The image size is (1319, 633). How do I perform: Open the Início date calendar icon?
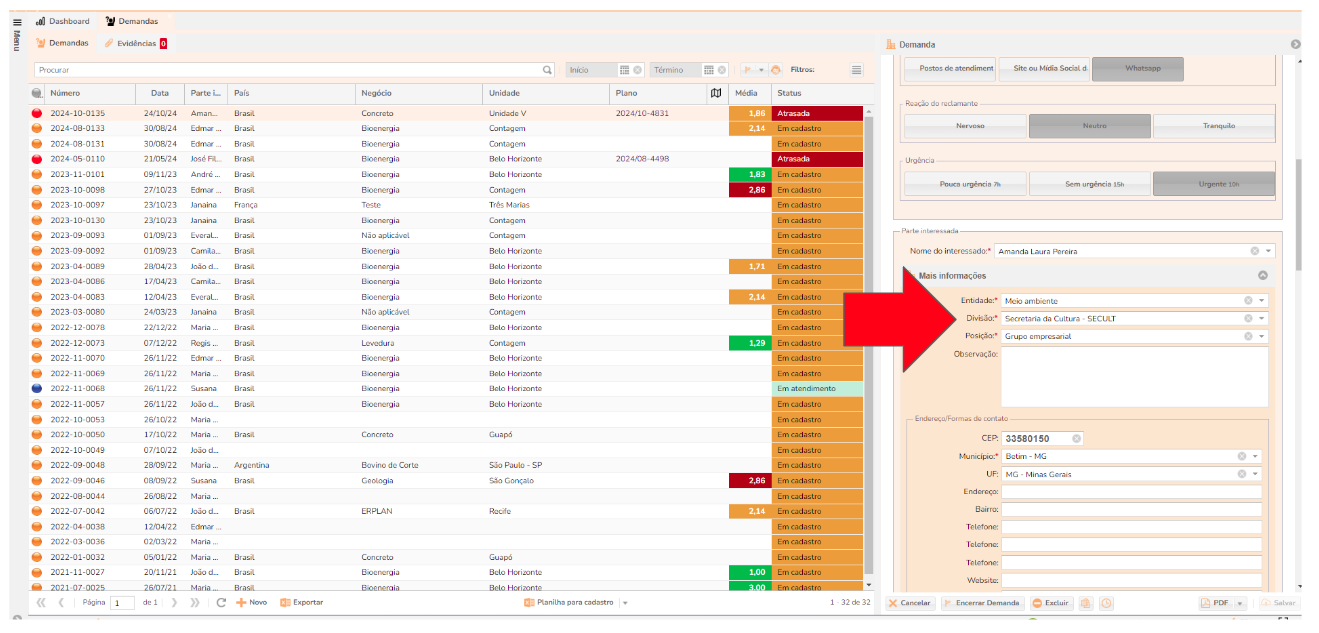click(x=624, y=70)
